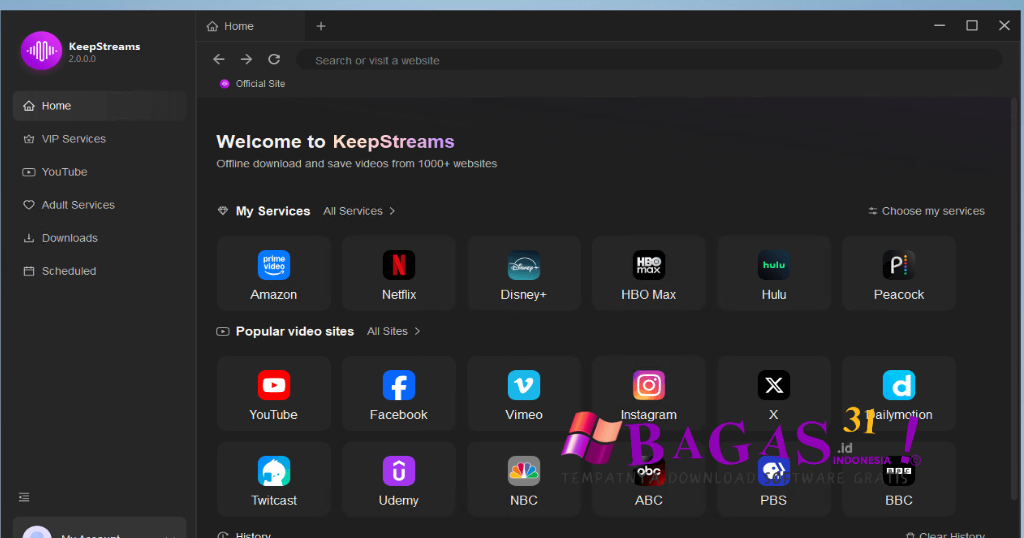The width and height of the screenshot is (1024, 538).
Task: Open the PBS site tile
Action: 774,479
